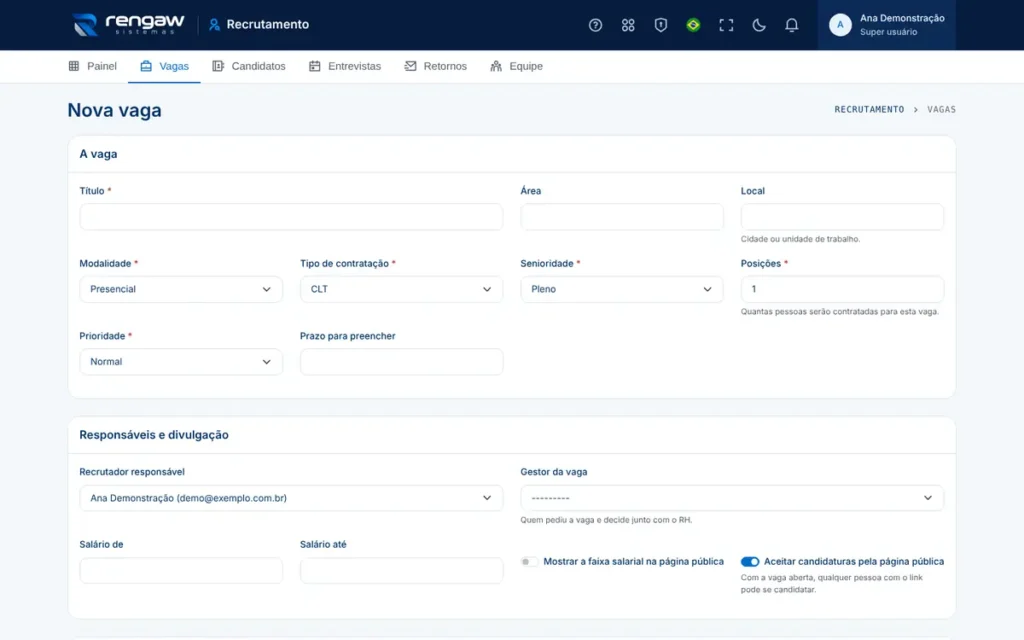Open the Ana Demonstração user menu
This screenshot has height=640, width=1024.
tap(887, 25)
